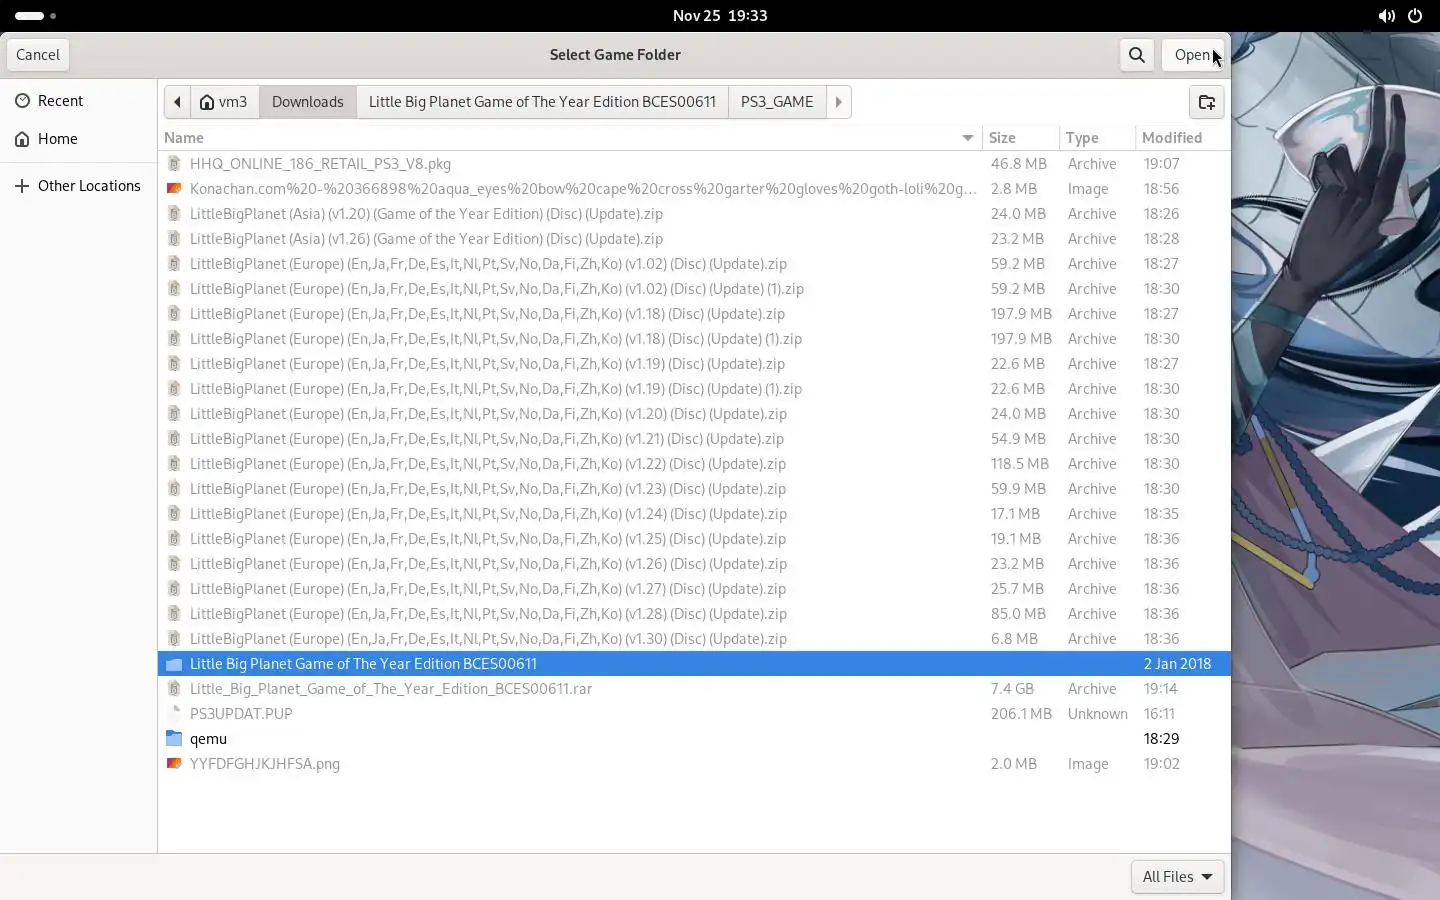Image resolution: width=1440 pixels, height=900 pixels.
Task: Sort by the Type column header
Action: click(x=1097, y=138)
